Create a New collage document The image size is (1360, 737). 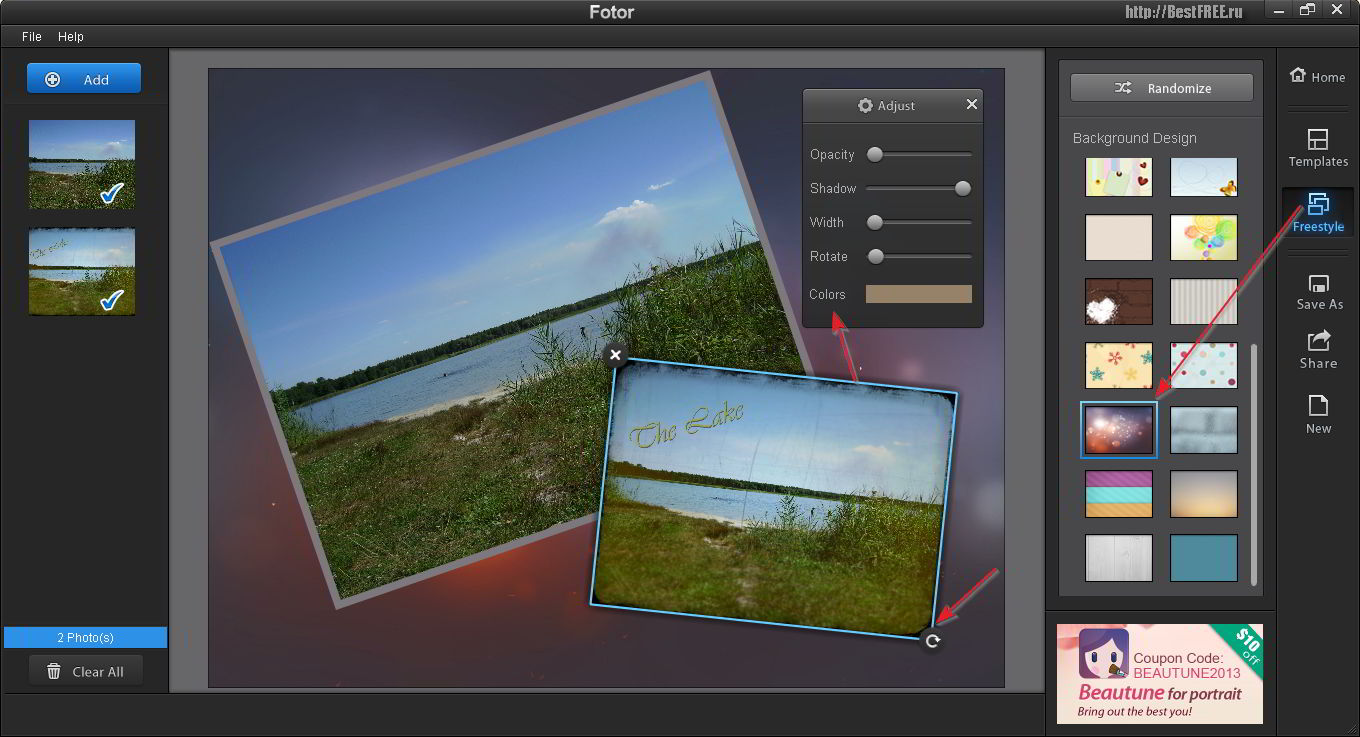(x=1318, y=414)
